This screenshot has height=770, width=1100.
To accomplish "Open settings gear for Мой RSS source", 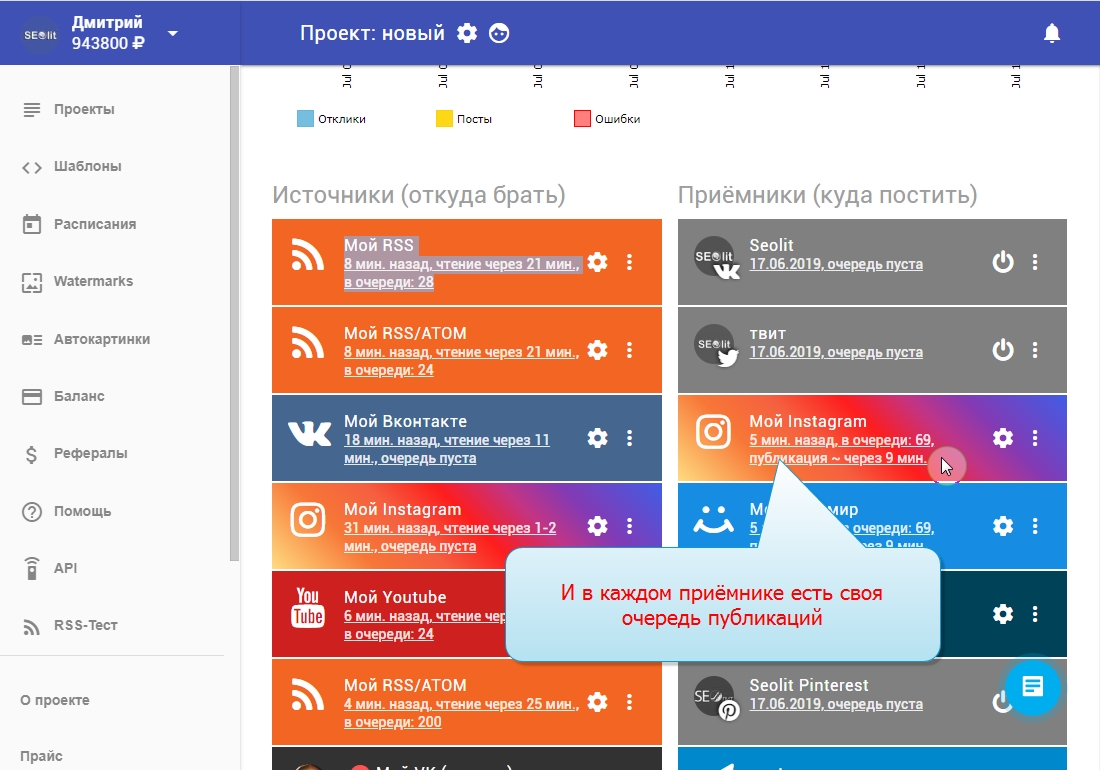I will tap(597, 262).
